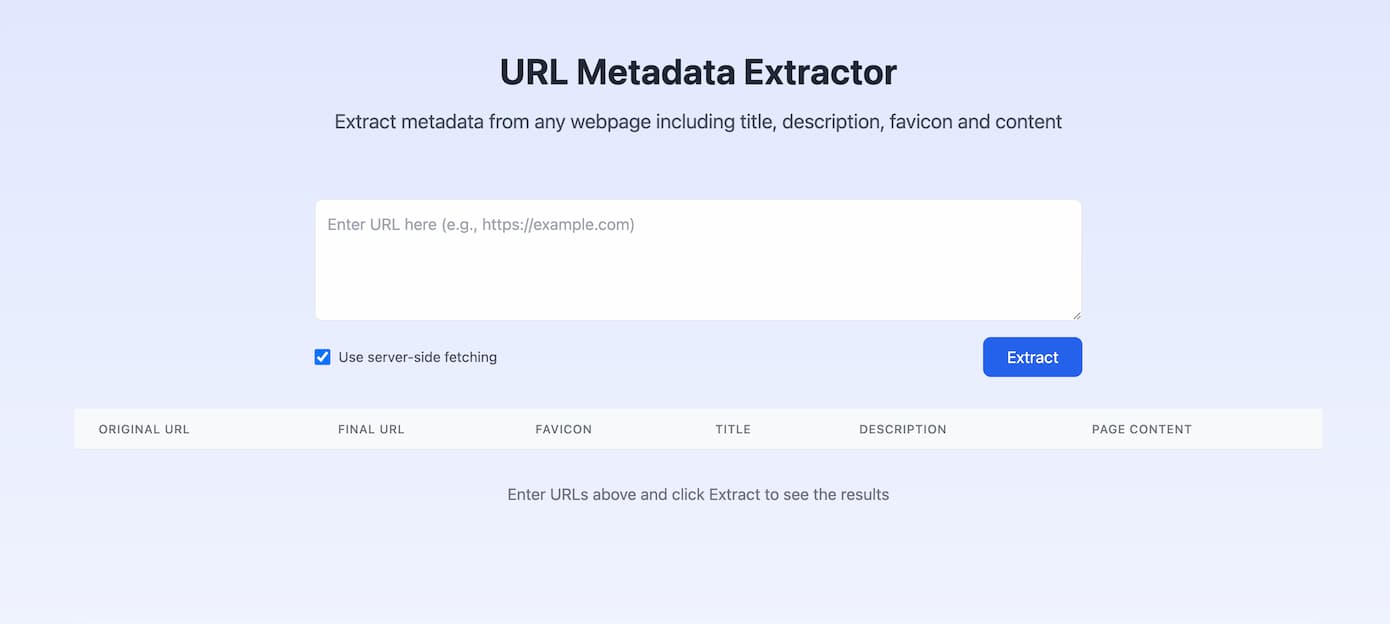Click the TITLE column header
Image resolution: width=1390 pixels, height=624 pixels.
click(733, 429)
